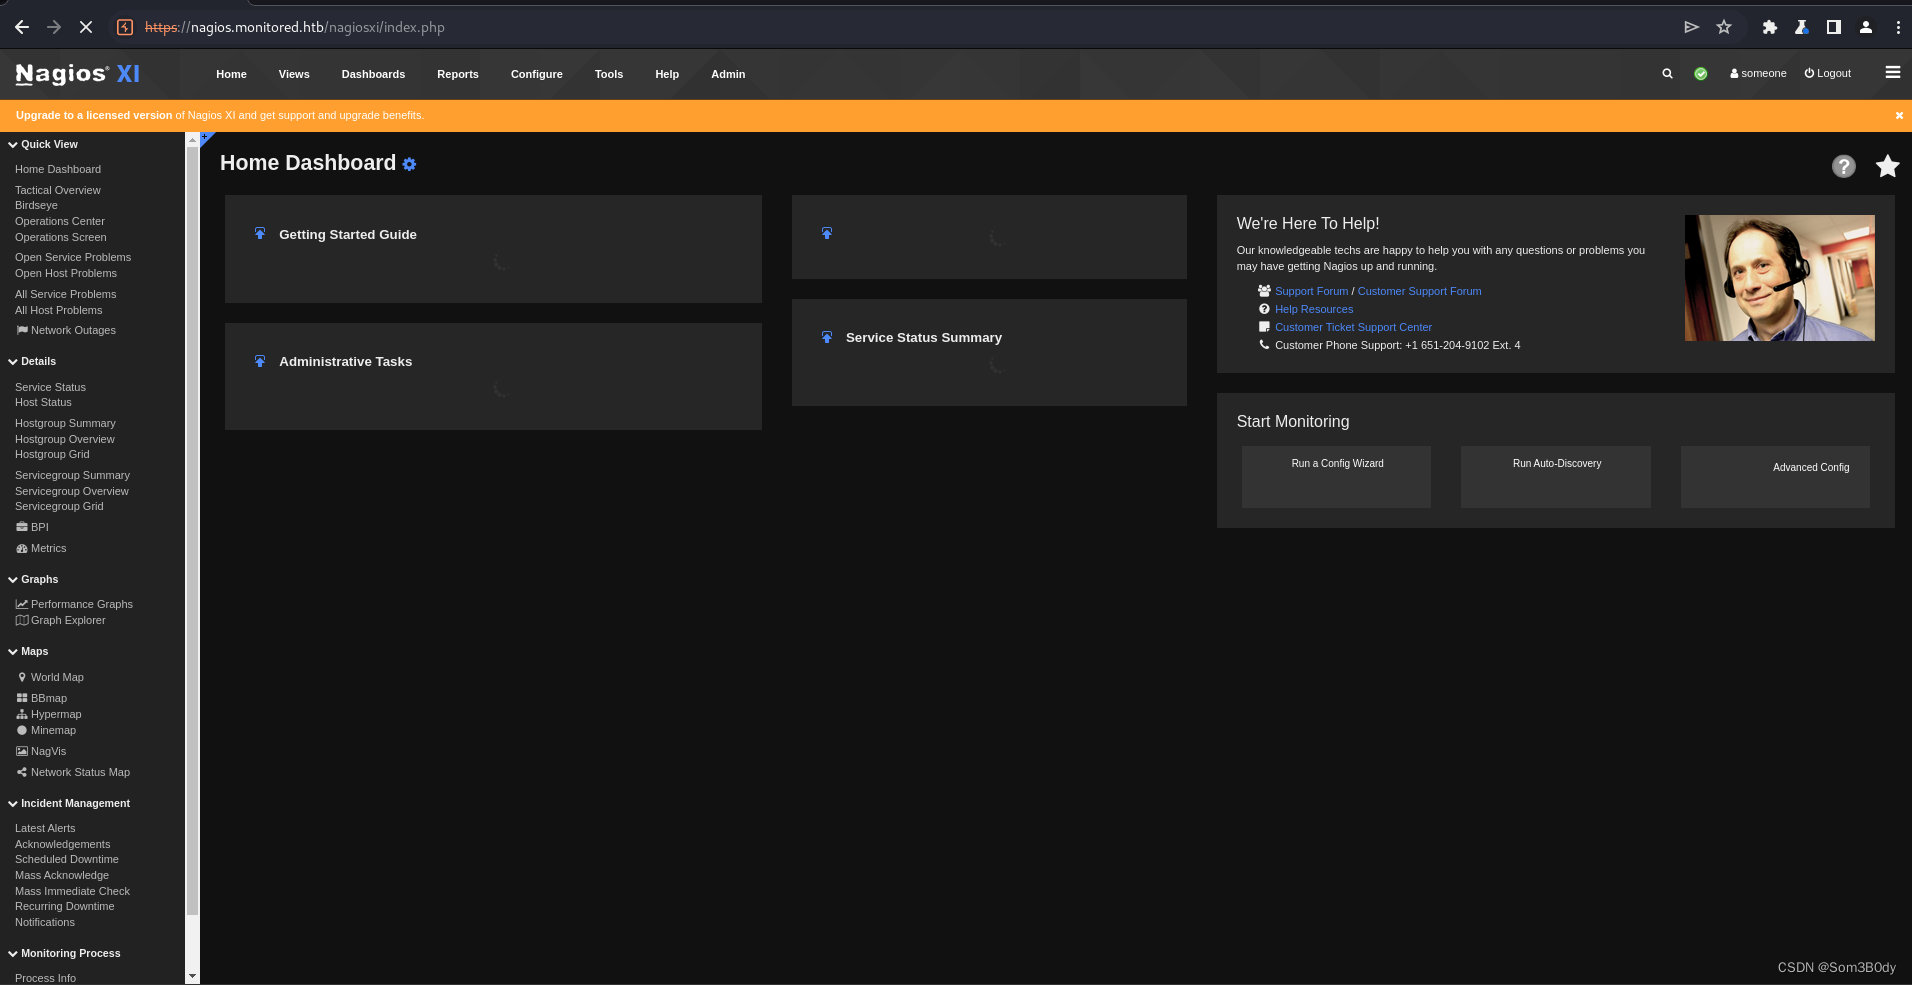
Task: Click Run a Config Wizard button
Action: coord(1336,476)
